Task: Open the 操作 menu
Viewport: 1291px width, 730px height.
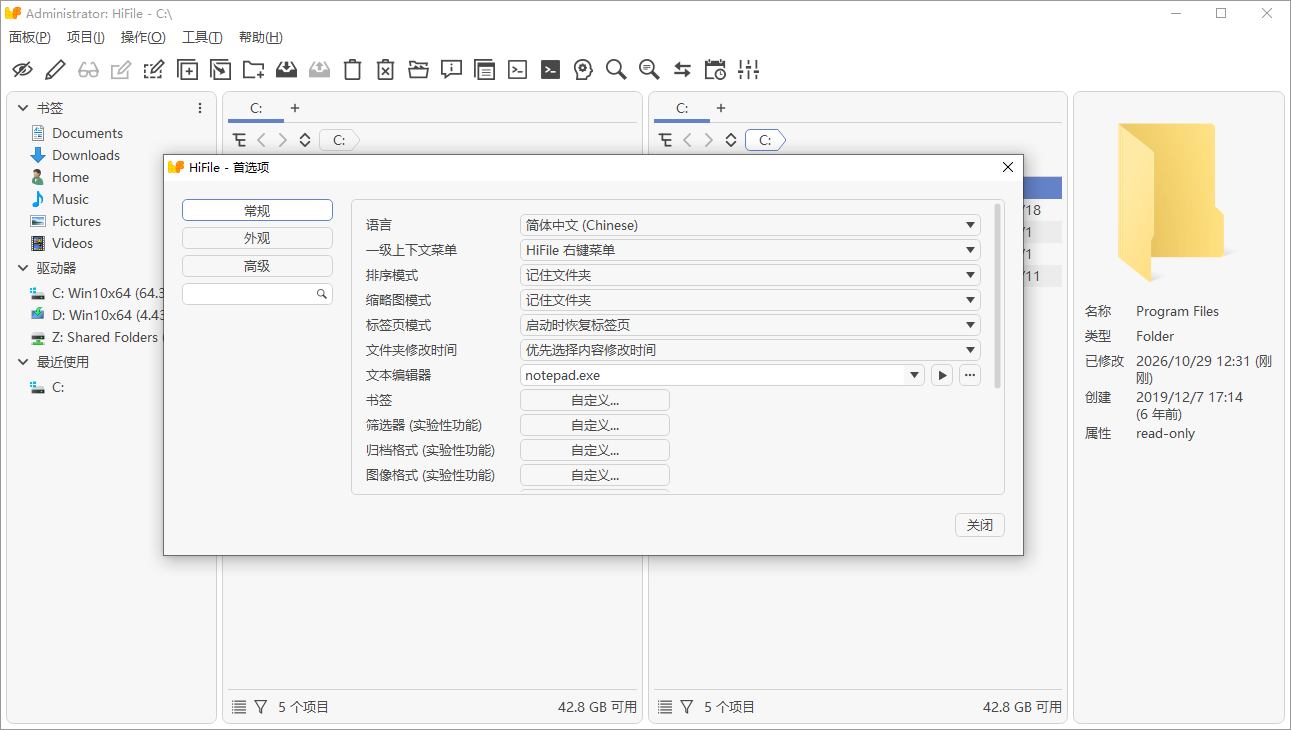Action: pyautogui.click(x=143, y=37)
